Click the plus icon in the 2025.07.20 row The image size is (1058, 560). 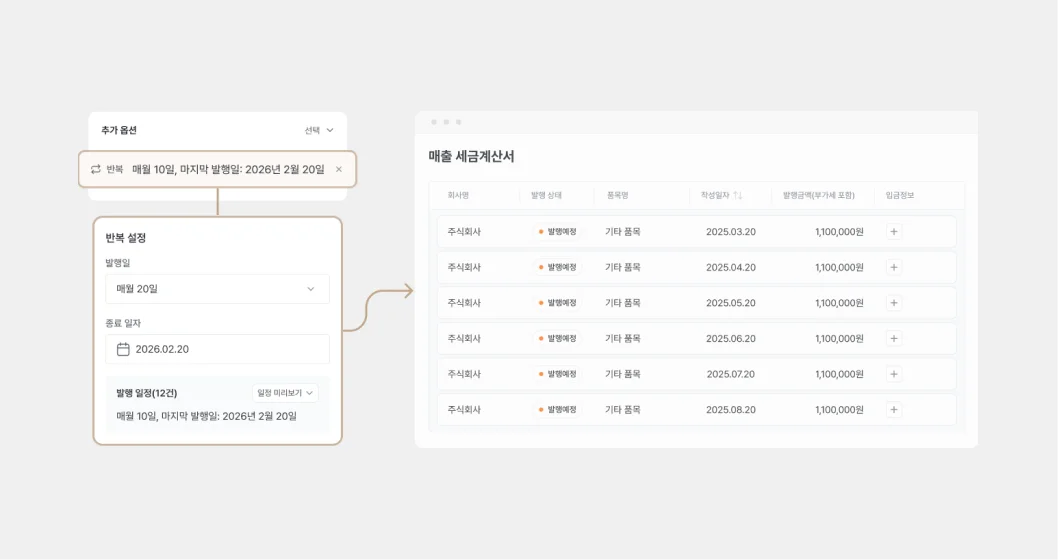point(894,374)
